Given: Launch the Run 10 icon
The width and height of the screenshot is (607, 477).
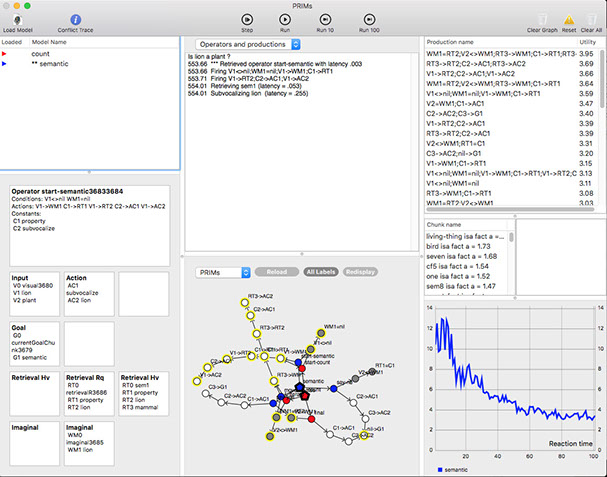Looking at the screenshot, I should coord(325,19).
